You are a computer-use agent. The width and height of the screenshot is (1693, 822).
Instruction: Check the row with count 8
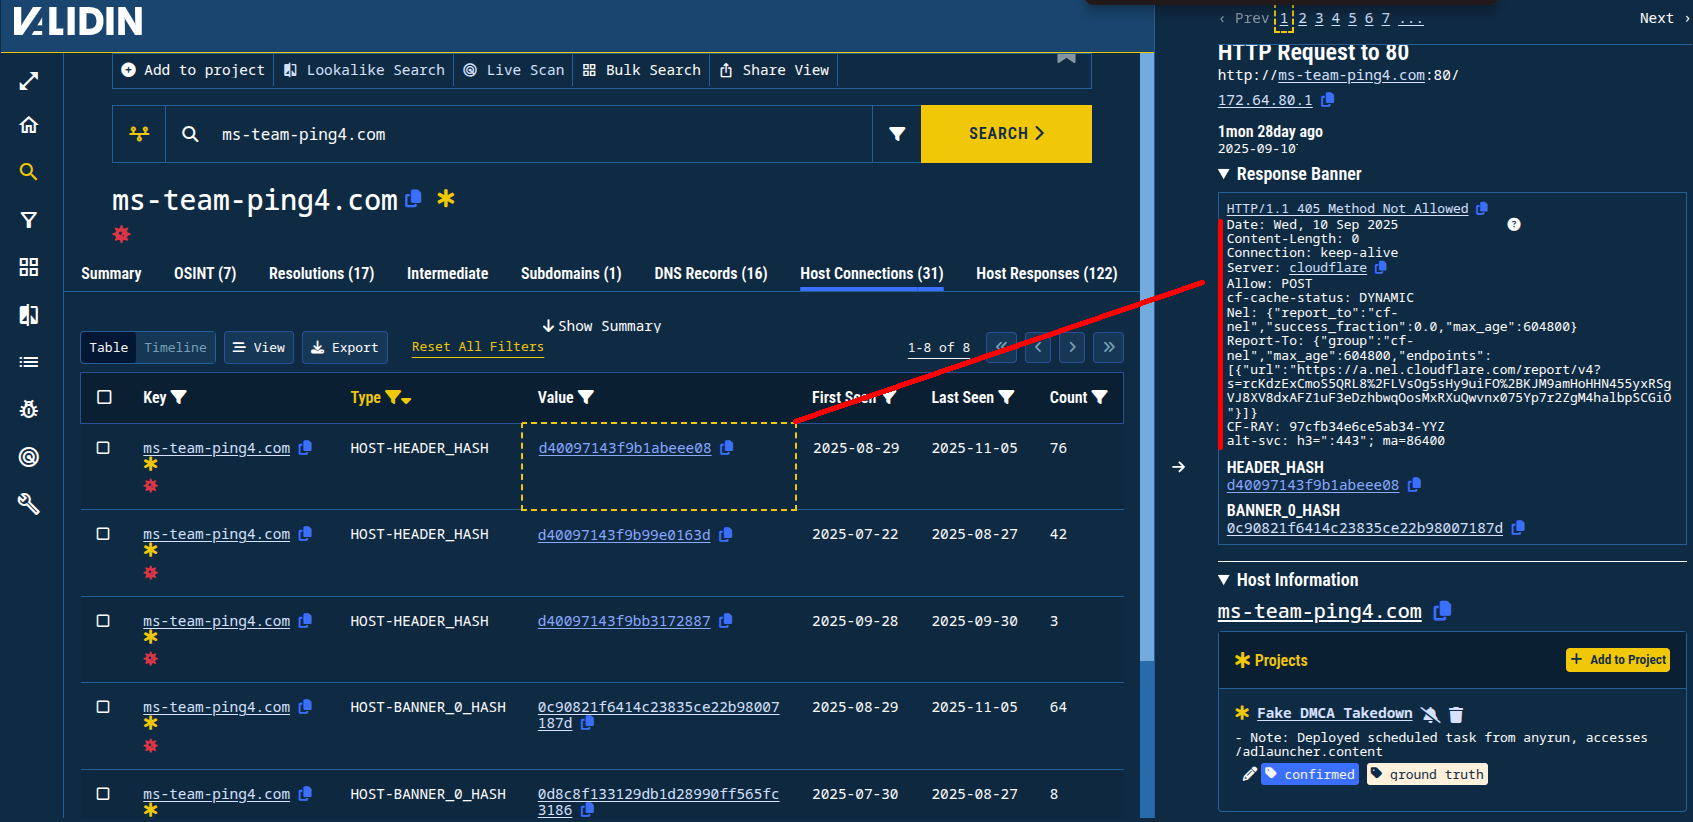click(103, 794)
